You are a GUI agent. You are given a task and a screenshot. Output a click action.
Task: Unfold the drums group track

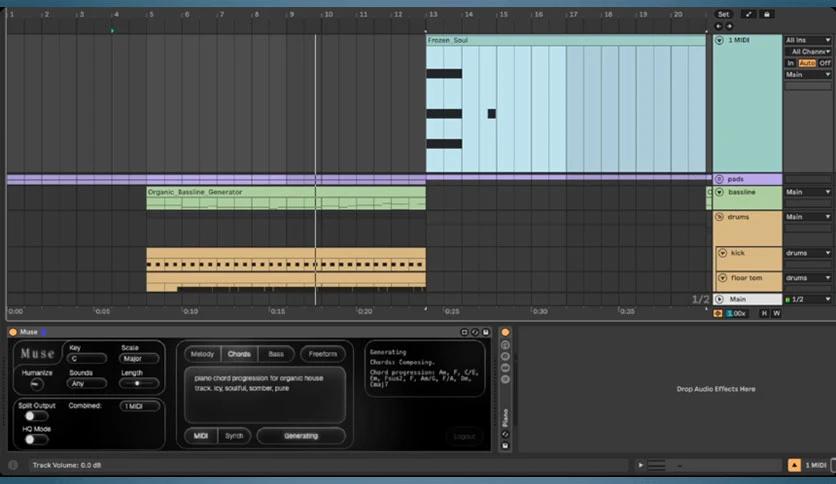click(x=719, y=217)
